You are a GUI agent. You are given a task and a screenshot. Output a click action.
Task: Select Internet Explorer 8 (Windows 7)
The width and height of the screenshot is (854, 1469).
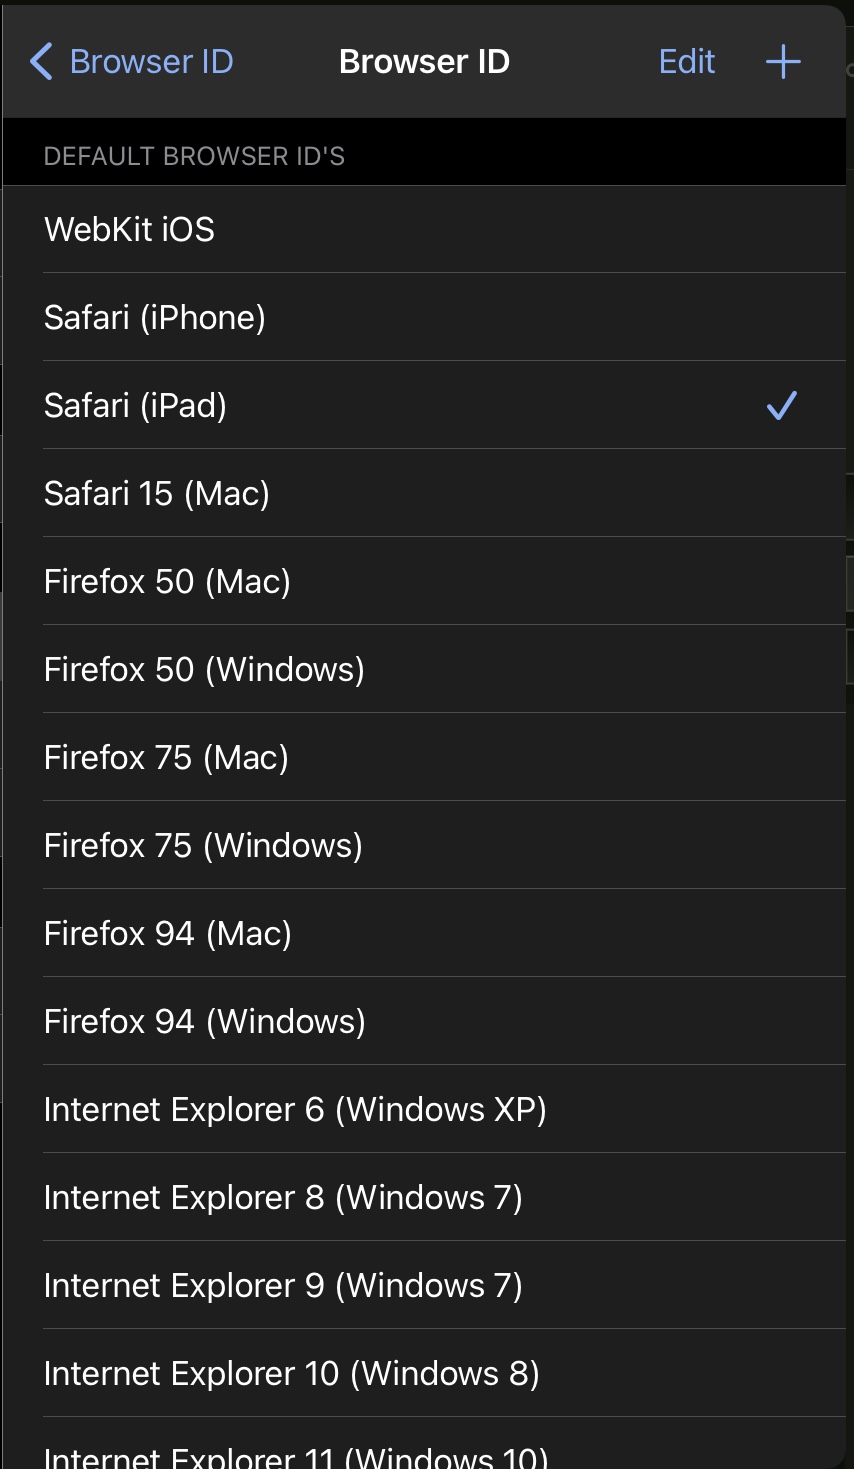coord(425,1197)
